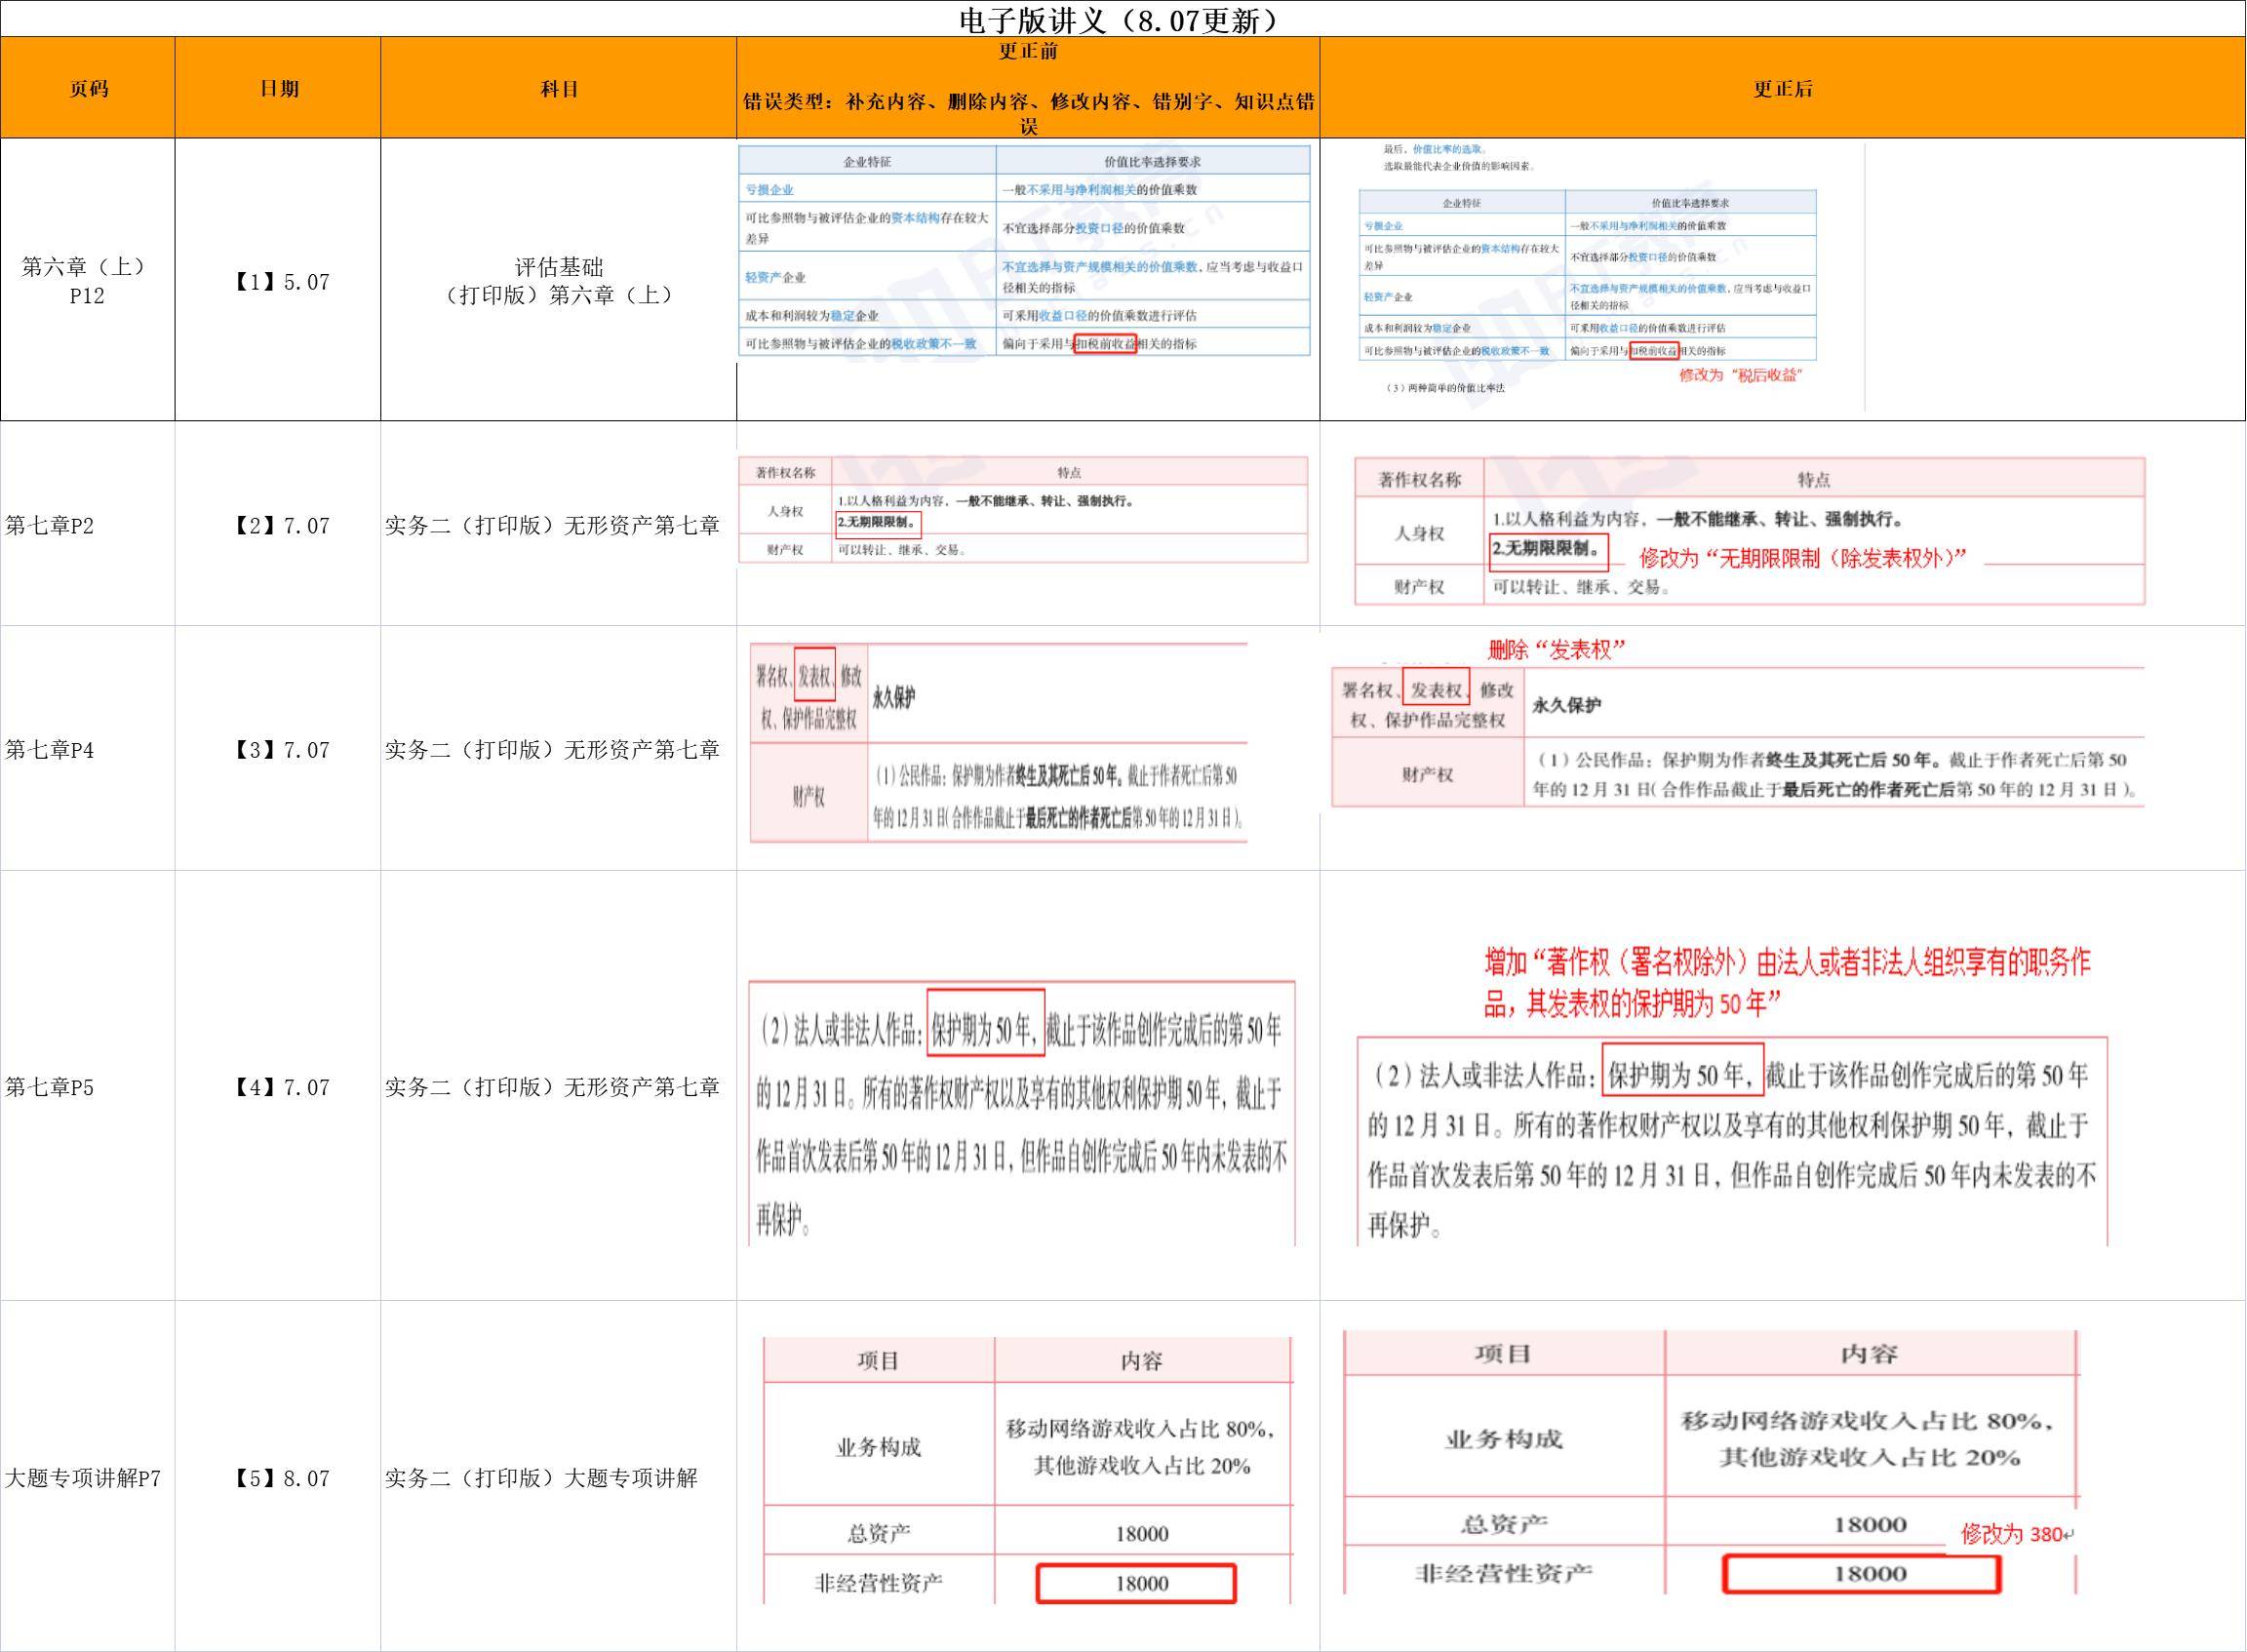Screen dimensions: 2247x1652
Task: Click the red note "修改为 380"
Action: [x=2016, y=1533]
